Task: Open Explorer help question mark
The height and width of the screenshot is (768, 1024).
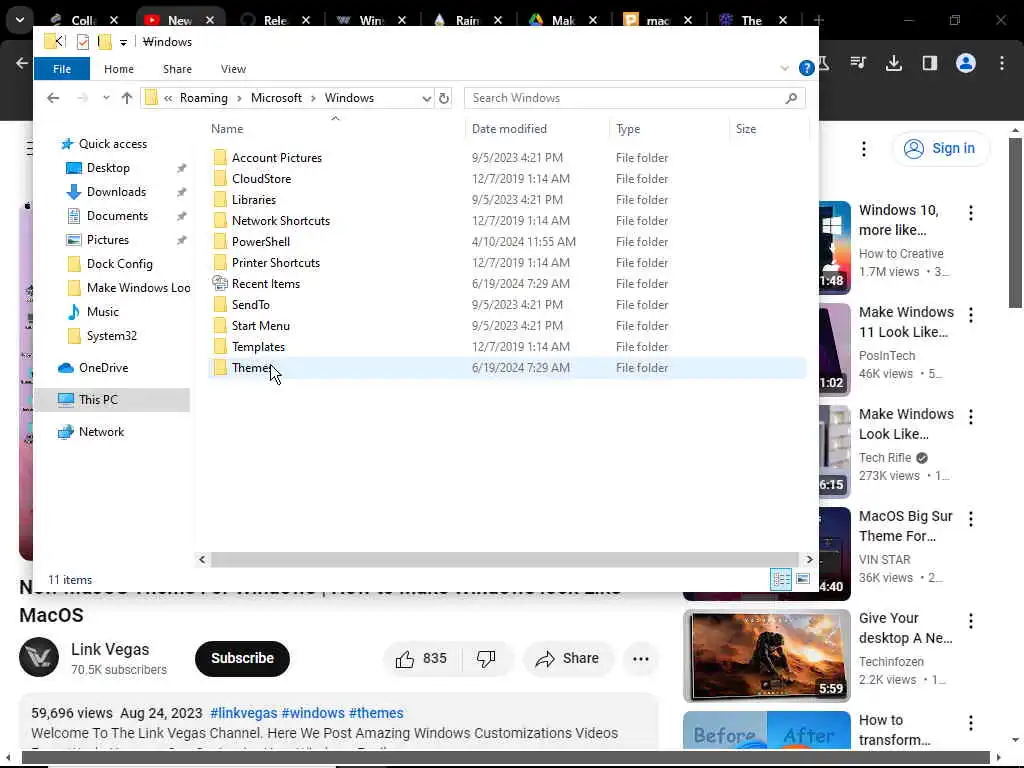Action: [807, 68]
